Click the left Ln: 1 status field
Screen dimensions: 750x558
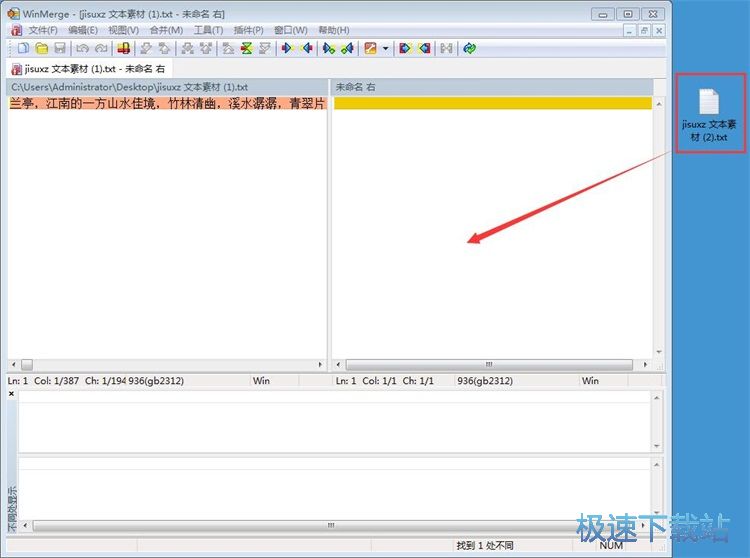click(18, 381)
